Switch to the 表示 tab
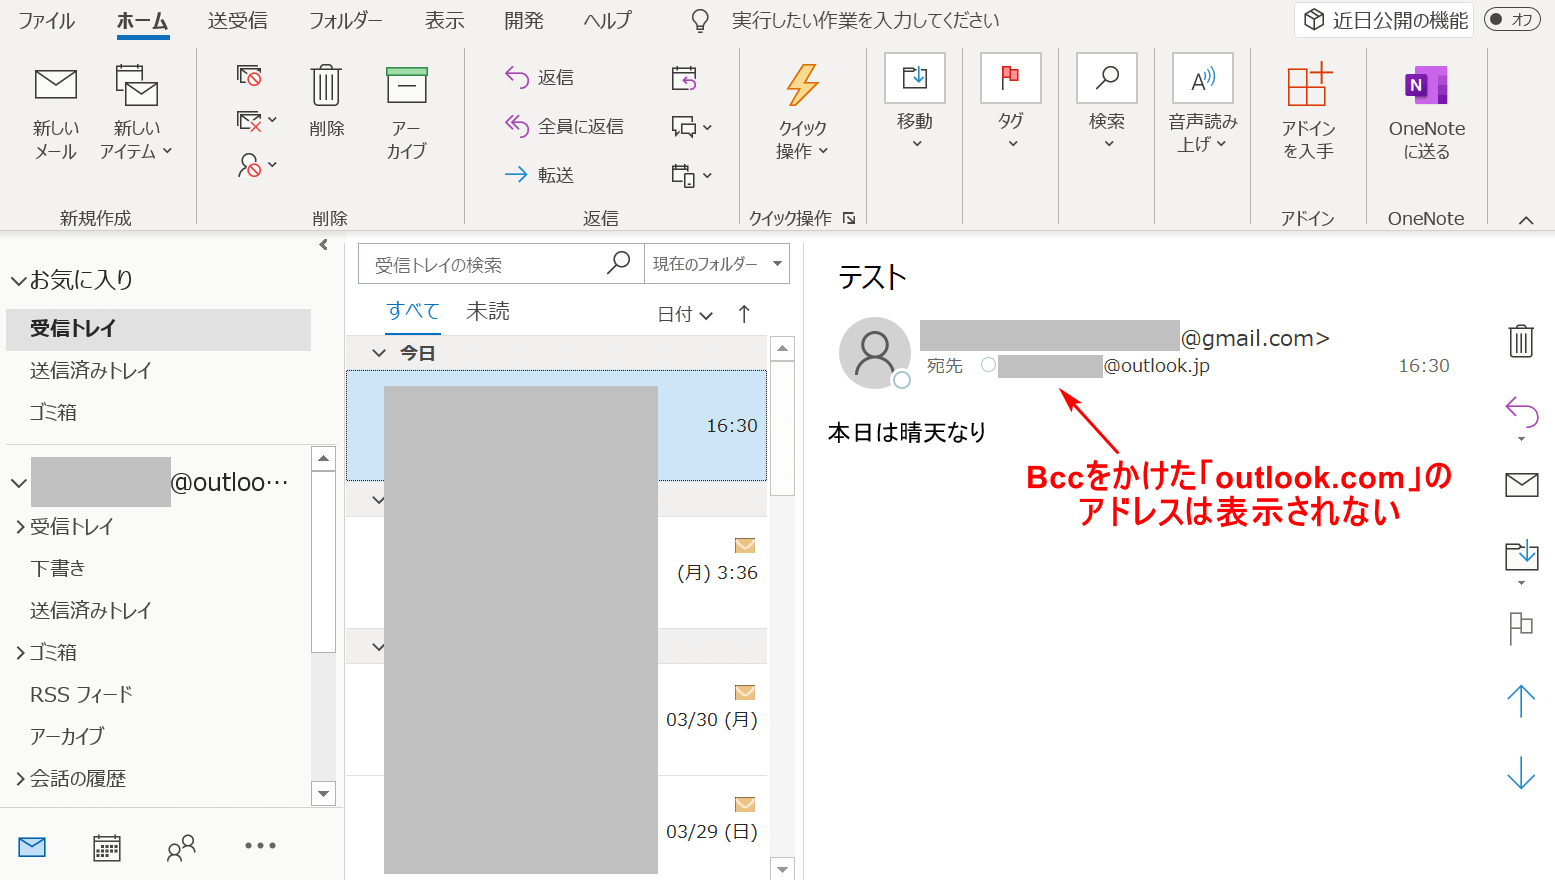 [444, 21]
